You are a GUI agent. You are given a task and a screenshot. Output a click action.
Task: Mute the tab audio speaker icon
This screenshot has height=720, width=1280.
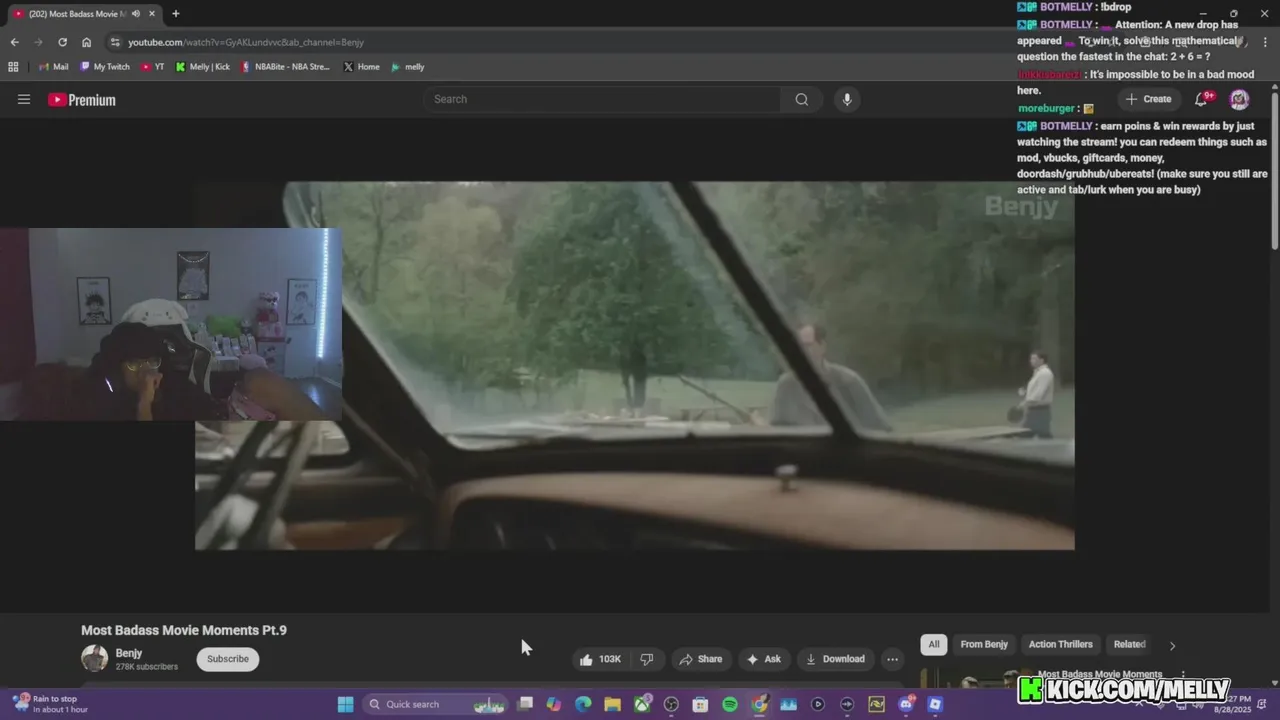pos(135,14)
